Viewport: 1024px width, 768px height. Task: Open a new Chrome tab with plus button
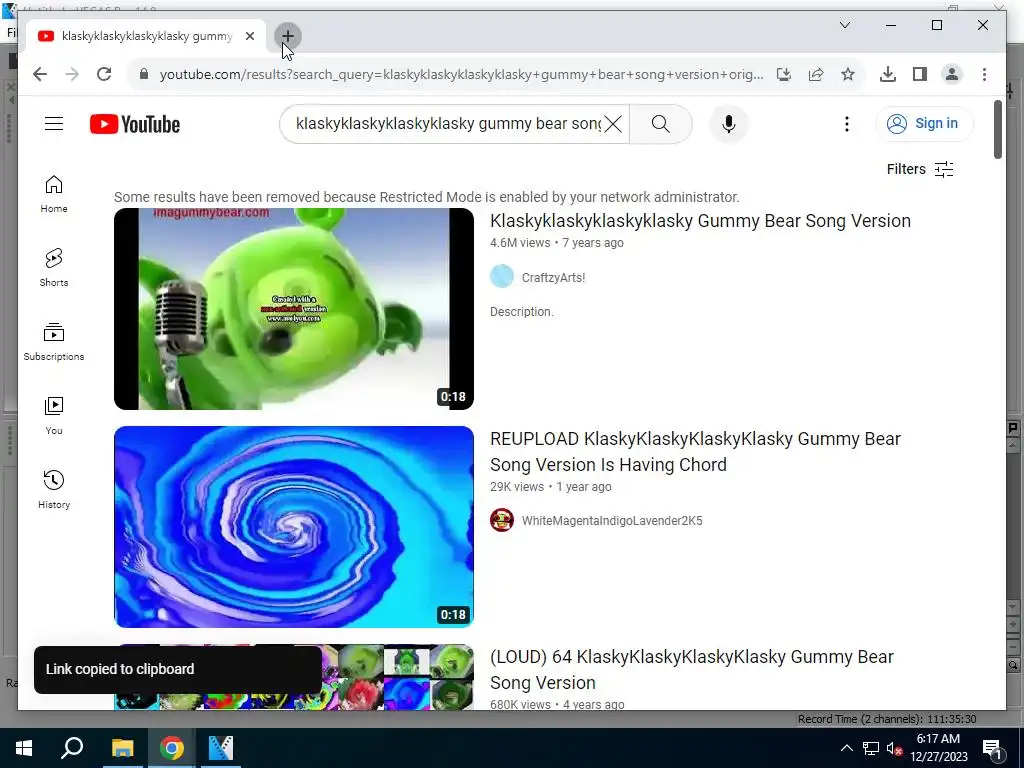[287, 37]
